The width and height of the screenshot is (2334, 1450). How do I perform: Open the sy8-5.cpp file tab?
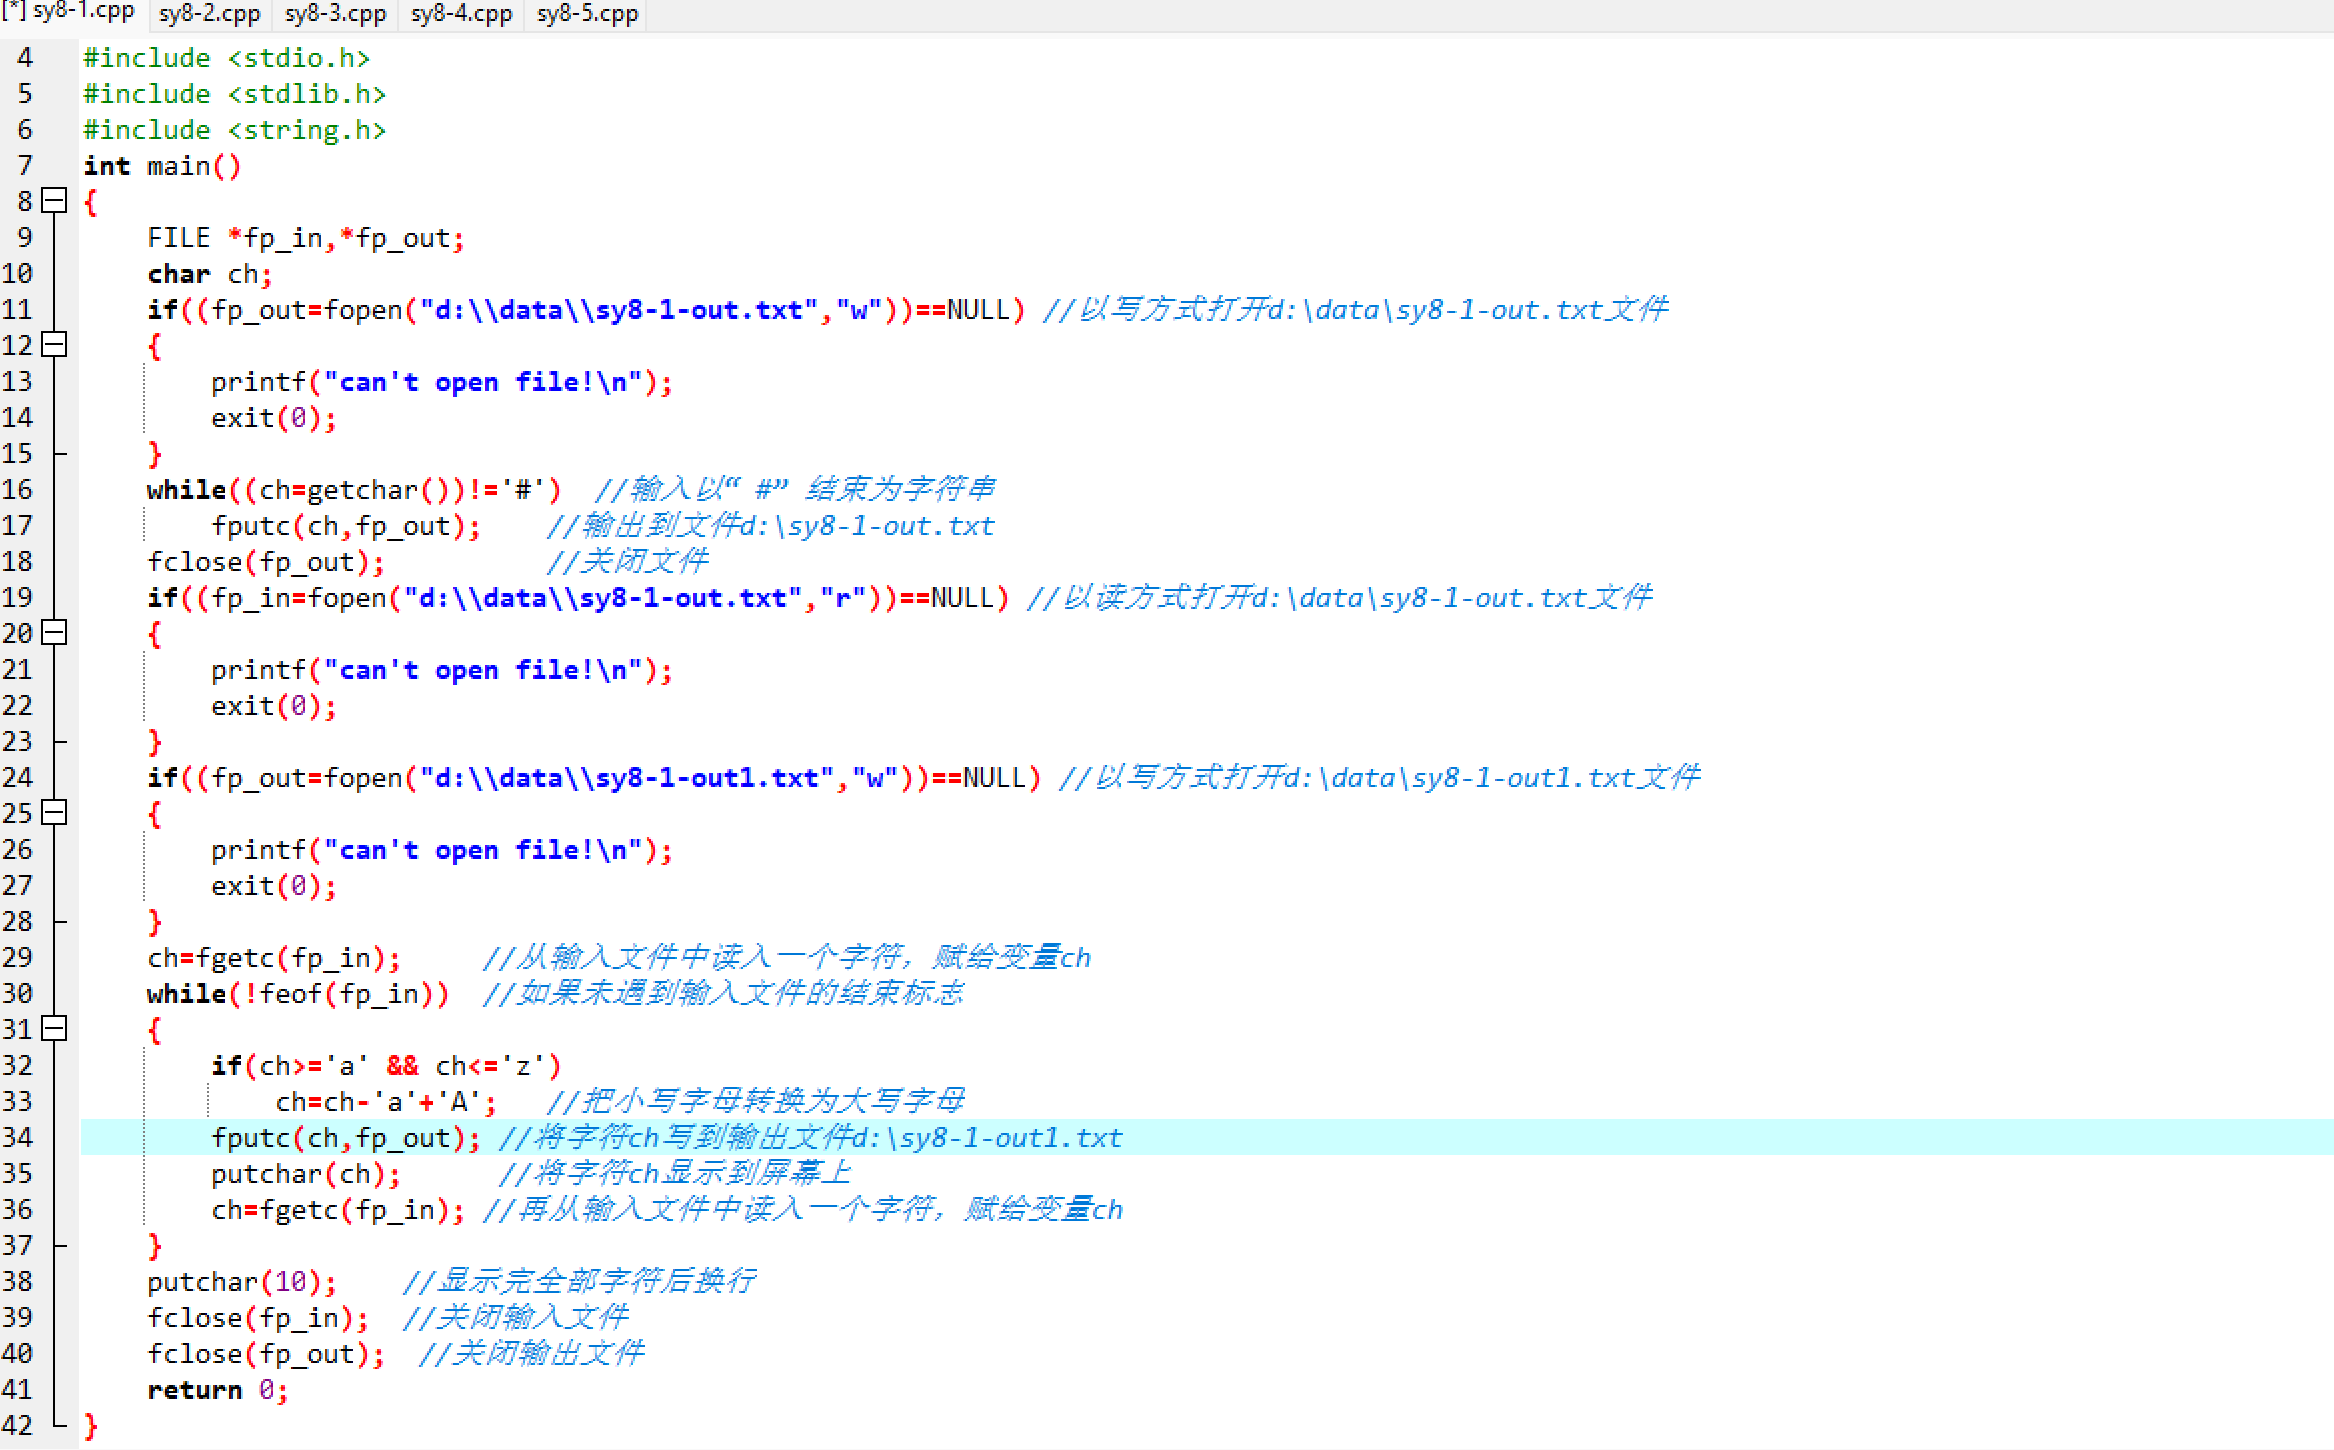[588, 14]
